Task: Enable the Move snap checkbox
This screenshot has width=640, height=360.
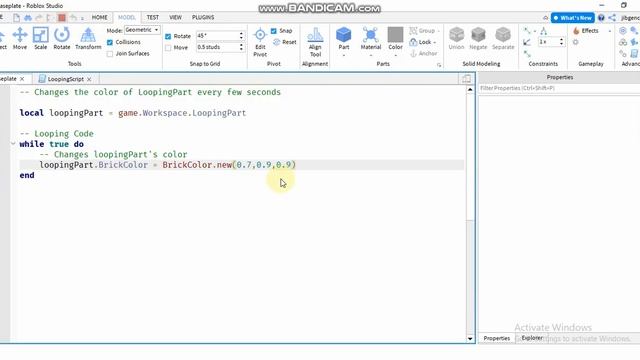Action: (168, 48)
